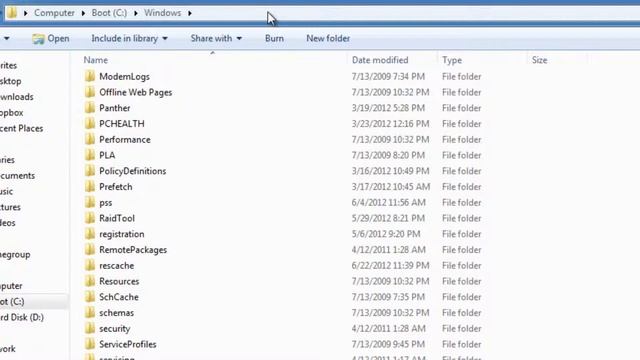Select the Libraries heading in navigation pane
This screenshot has width=640, height=360.
coord(7,160)
